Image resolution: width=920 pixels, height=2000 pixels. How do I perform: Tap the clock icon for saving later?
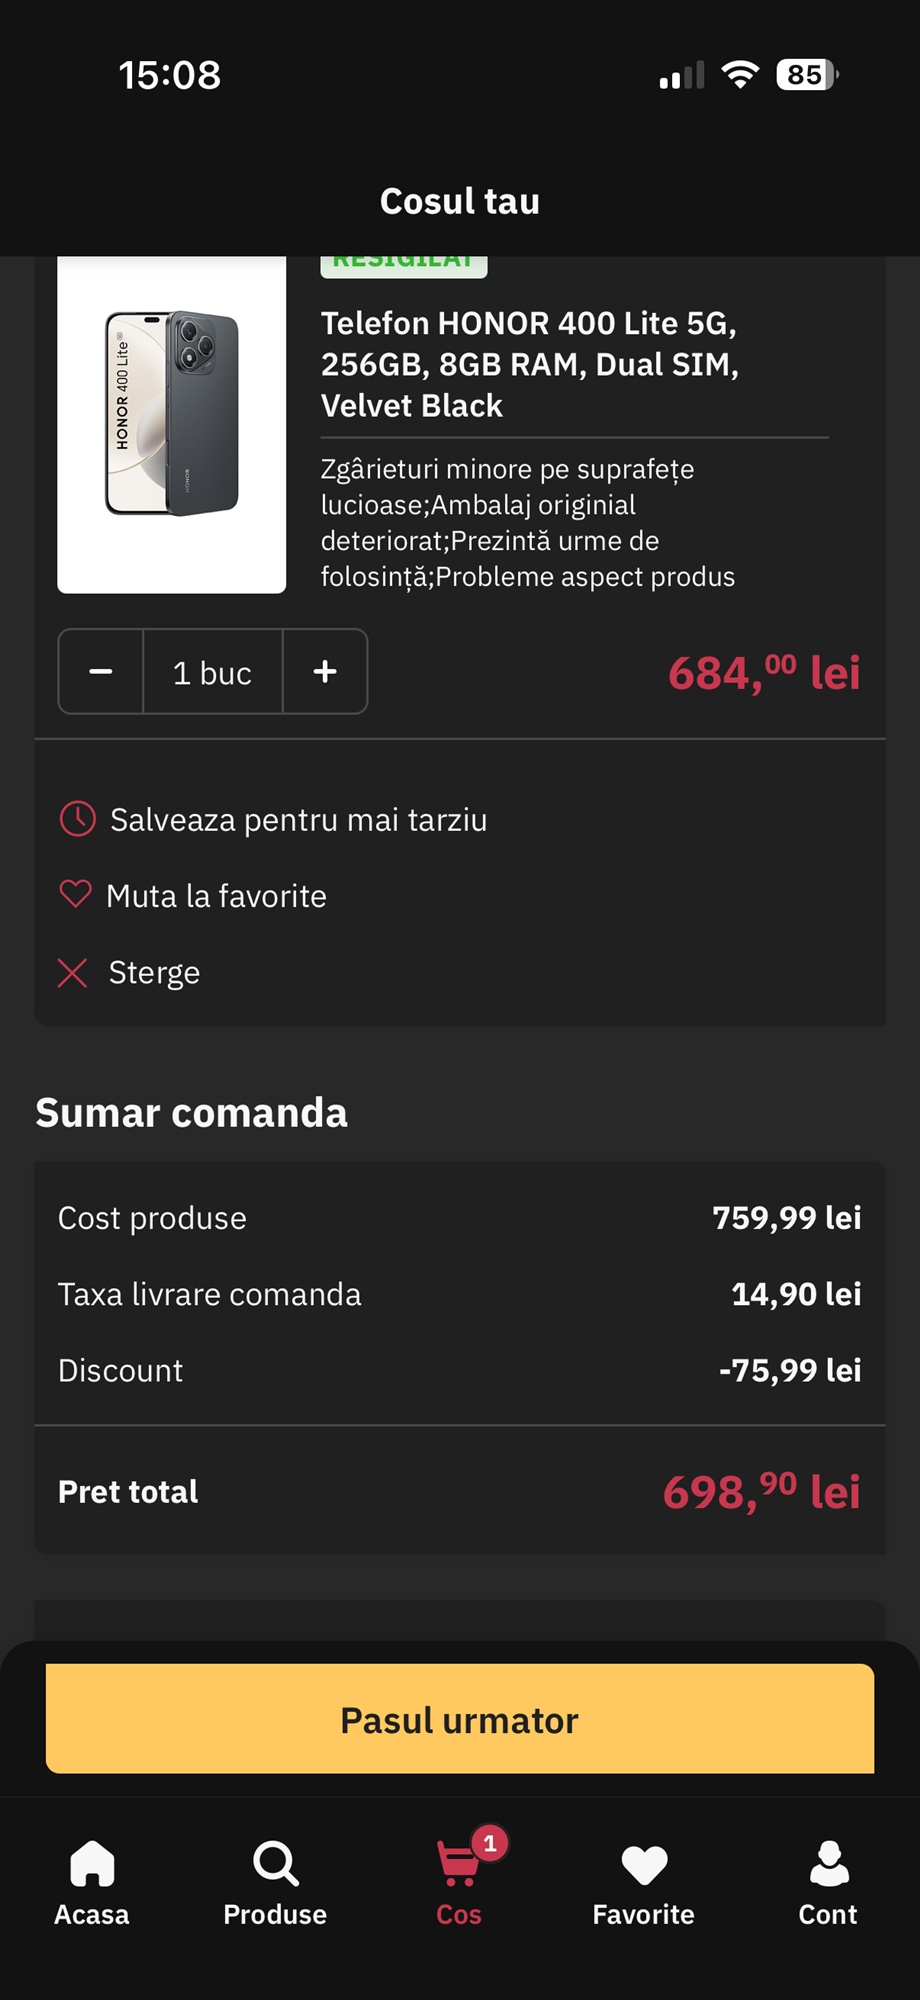78,819
